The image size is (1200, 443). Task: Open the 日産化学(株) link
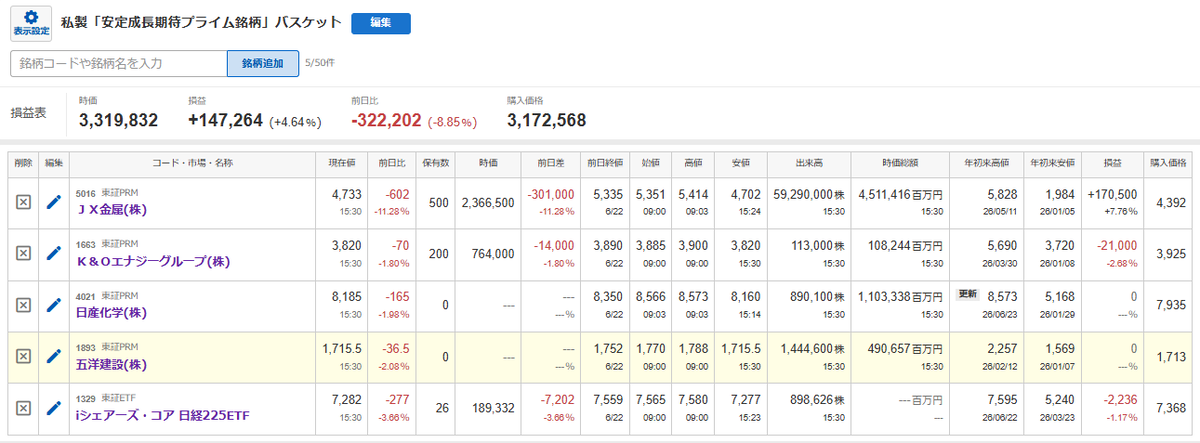[112, 312]
